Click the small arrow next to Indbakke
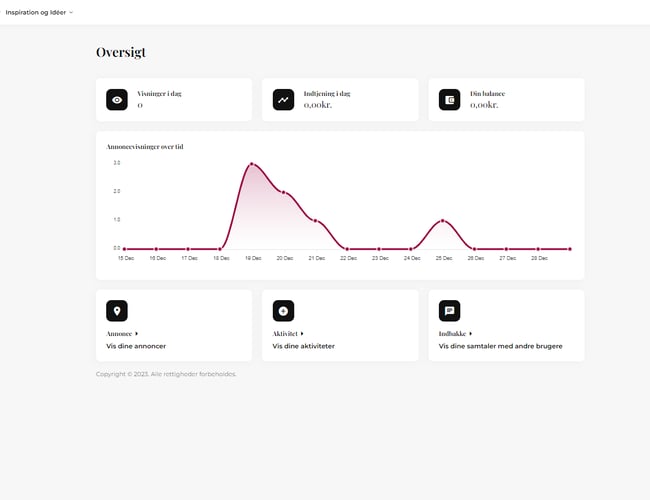 (471, 333)
